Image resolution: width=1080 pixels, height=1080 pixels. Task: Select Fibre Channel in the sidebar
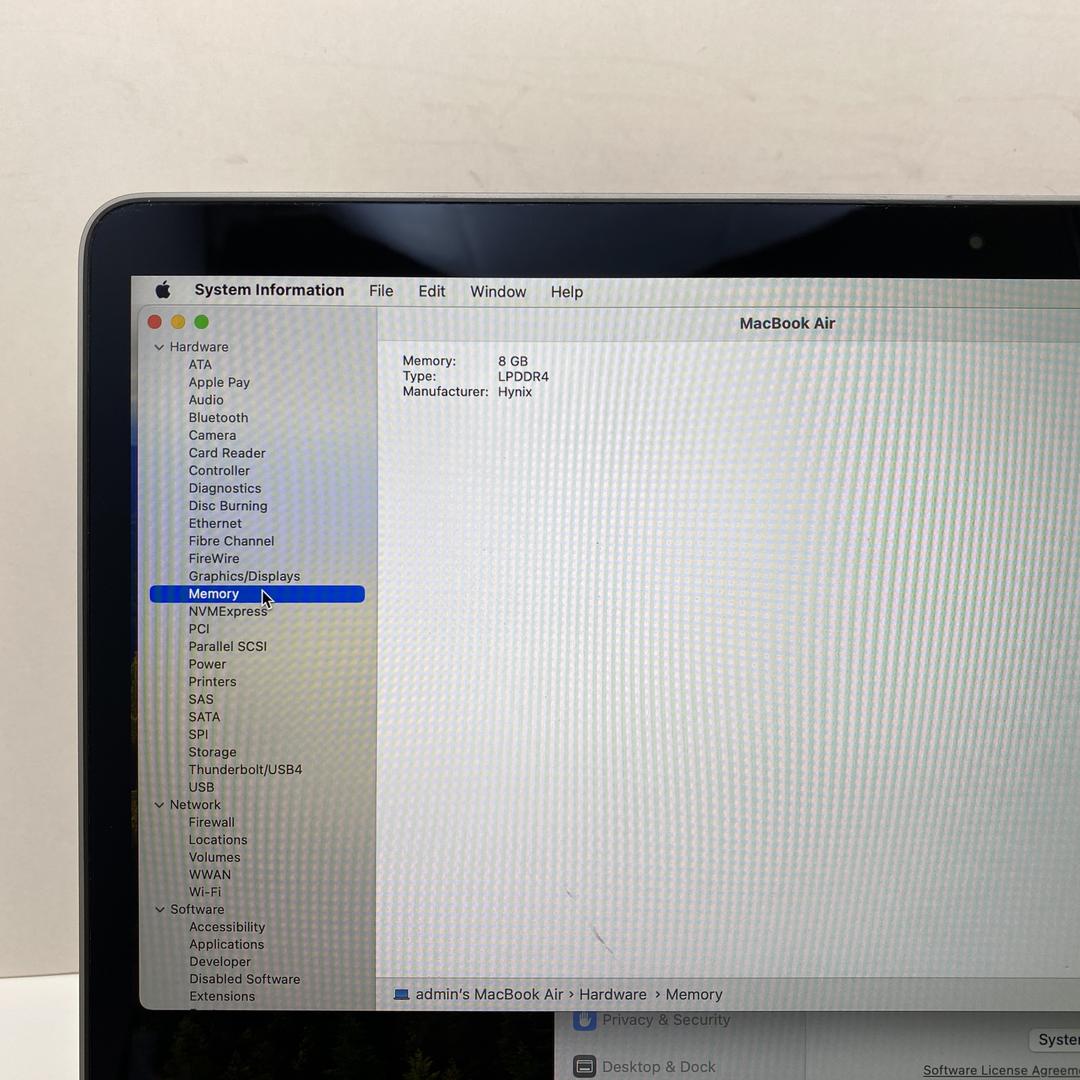(231, 541)
